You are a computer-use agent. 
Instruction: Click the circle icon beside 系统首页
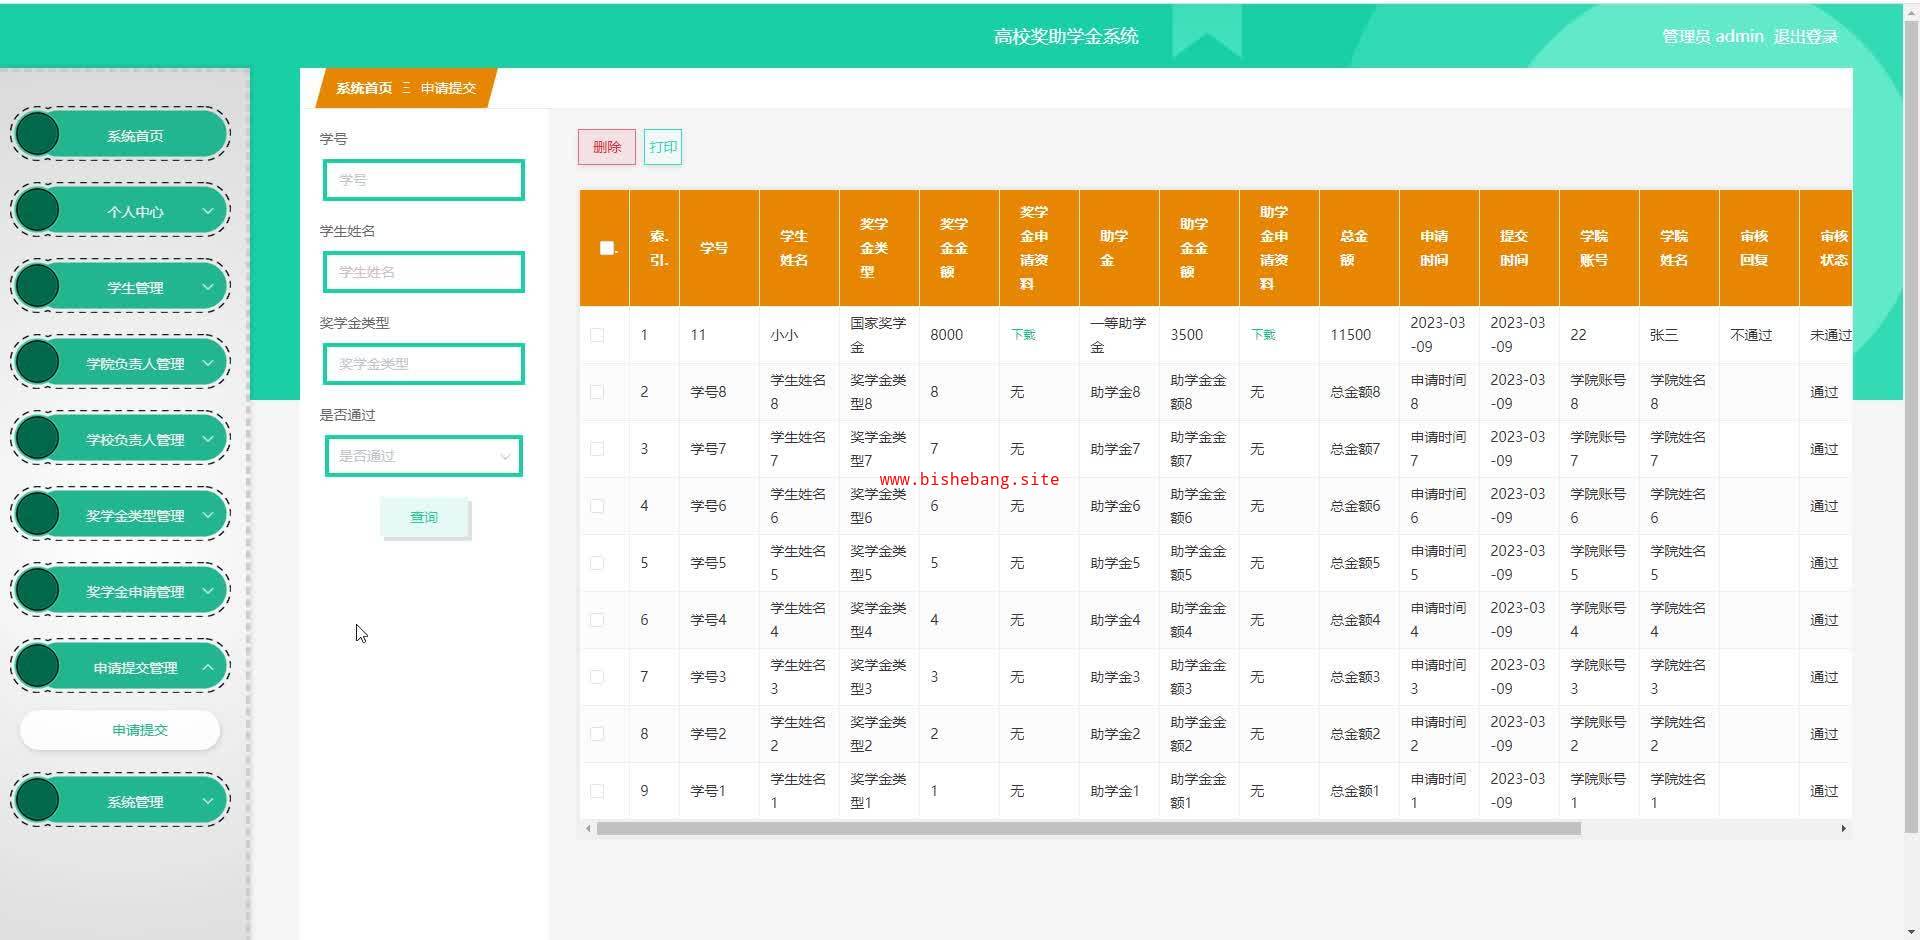coord(38,135)
